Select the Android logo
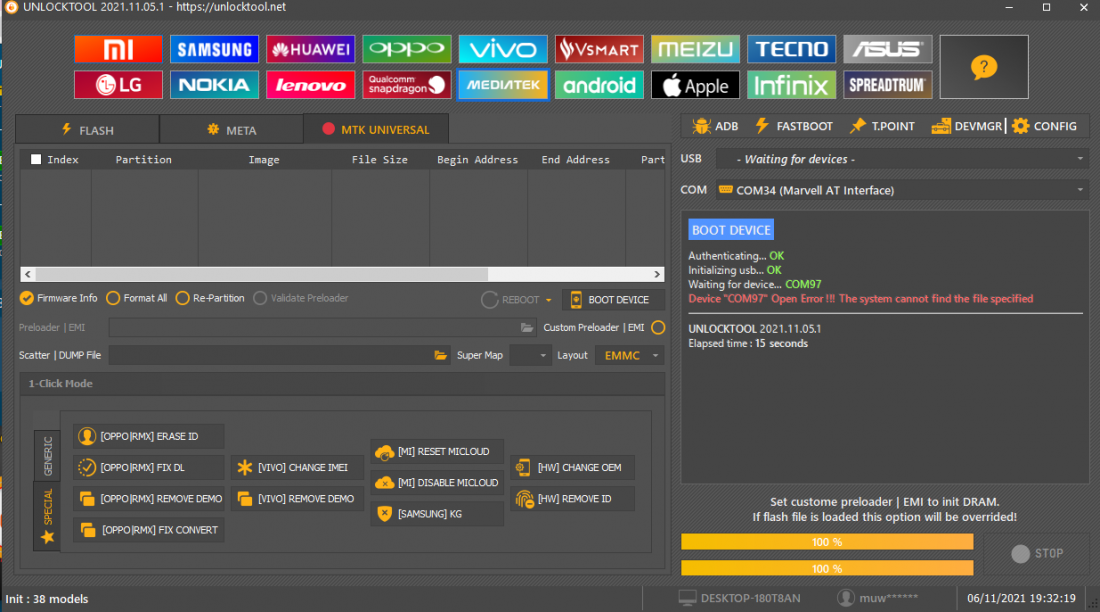Viewport: 1100px width, 612px height. [x=599, y=85]
